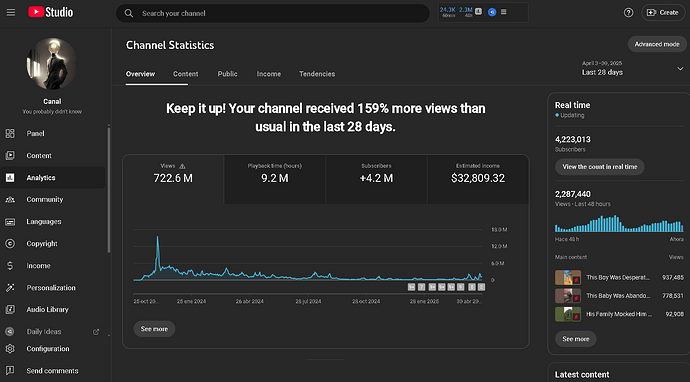The width and height of the screenshot is (690, 382).
Task: Click the sidebar vertical scrollbar
Action: click(109, 189)
